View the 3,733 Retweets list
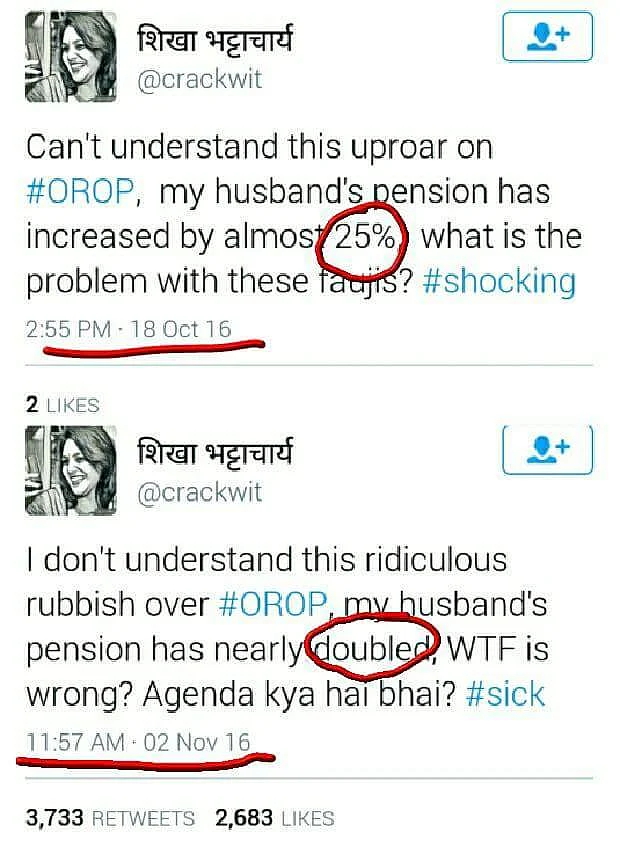Image resolution: width=620 pixels, height=847 pixels. (x=110, y=818)
